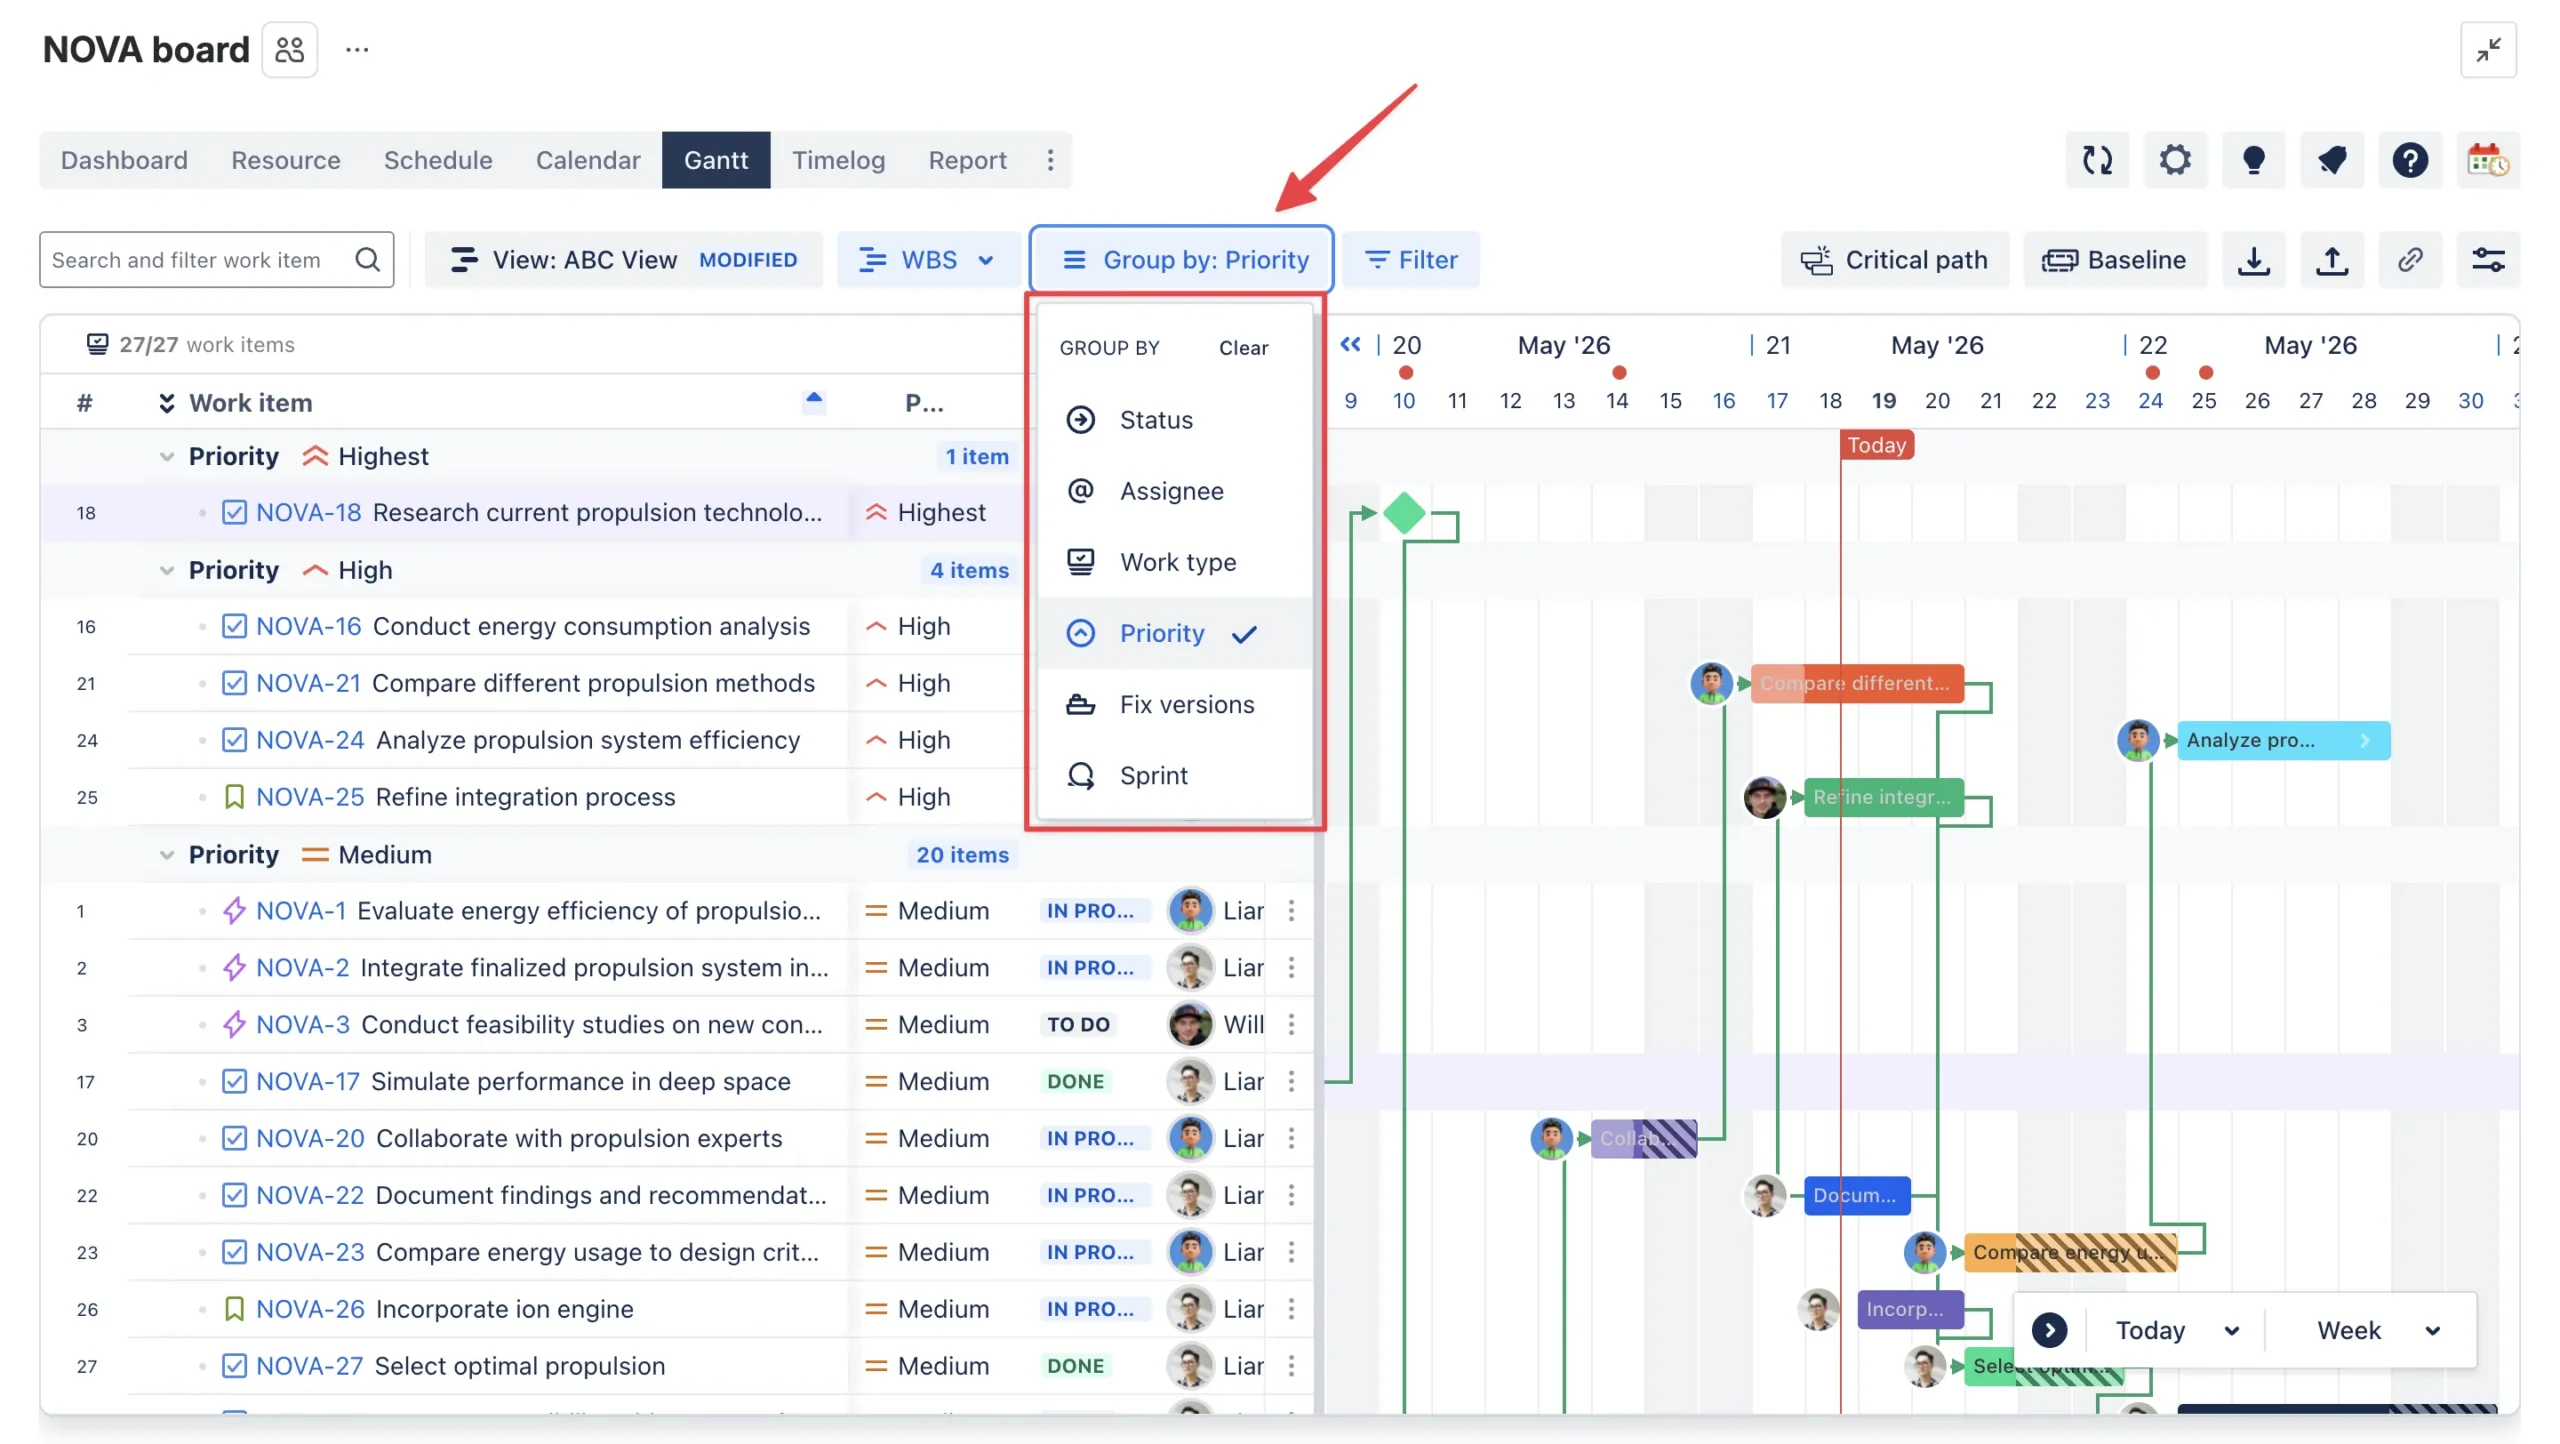
Task: Click the timeline back double chevron
Action: click(1350, 344)
